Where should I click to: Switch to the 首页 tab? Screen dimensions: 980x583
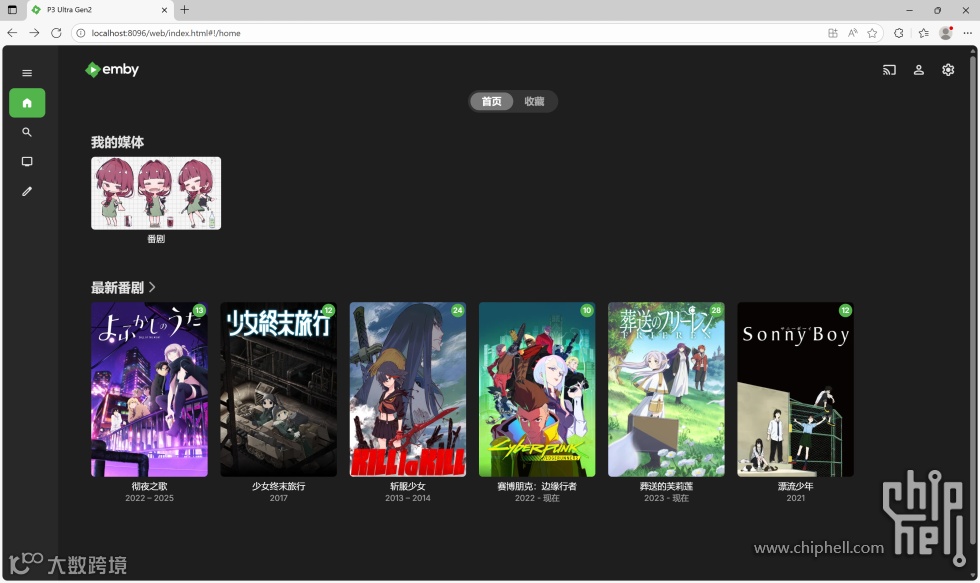[x=491, y=101]
